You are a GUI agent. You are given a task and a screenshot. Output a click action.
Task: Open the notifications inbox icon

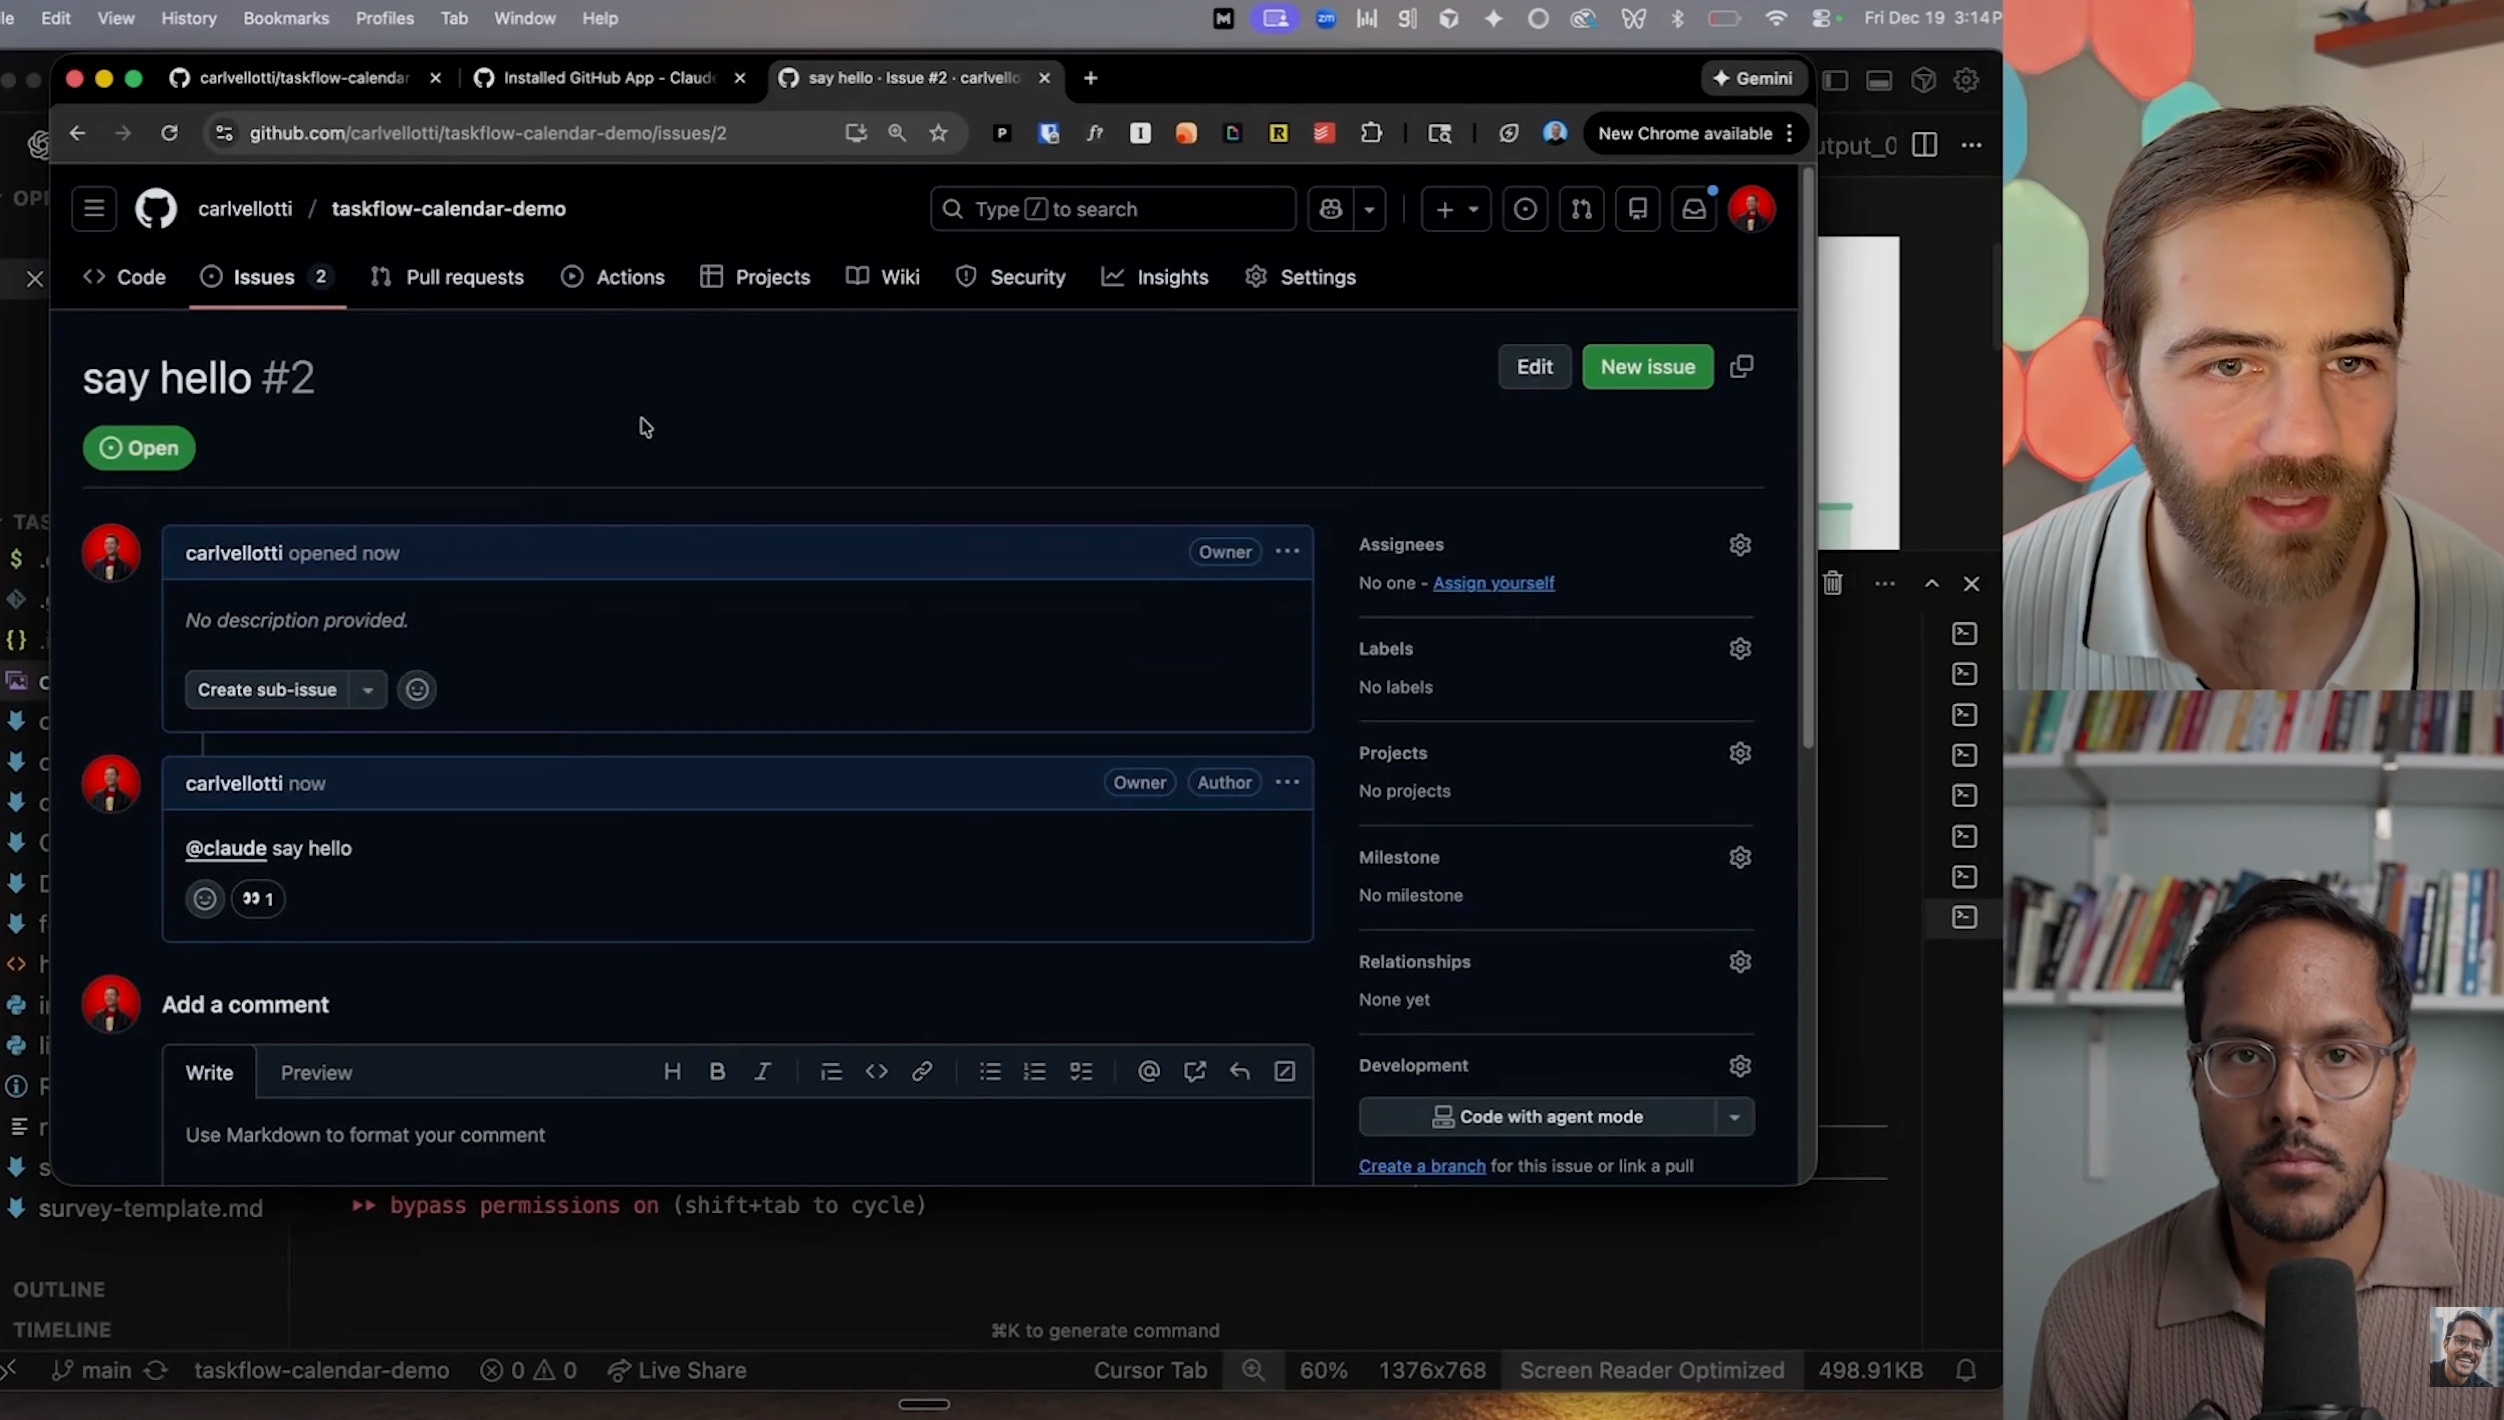coord(1693,209)
